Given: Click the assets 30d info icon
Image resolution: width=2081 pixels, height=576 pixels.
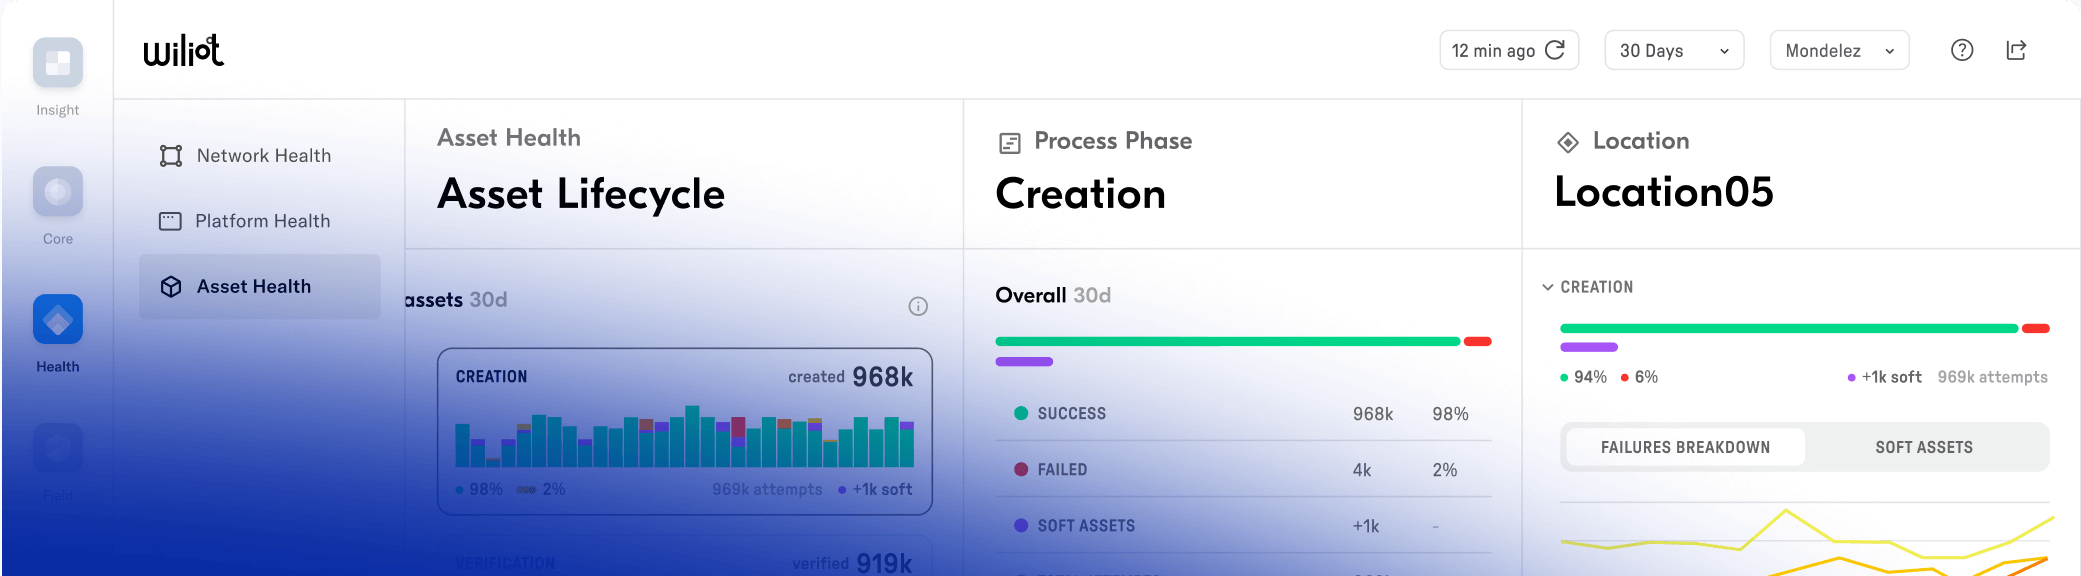Looking at the screenshot, I should 918,306.
